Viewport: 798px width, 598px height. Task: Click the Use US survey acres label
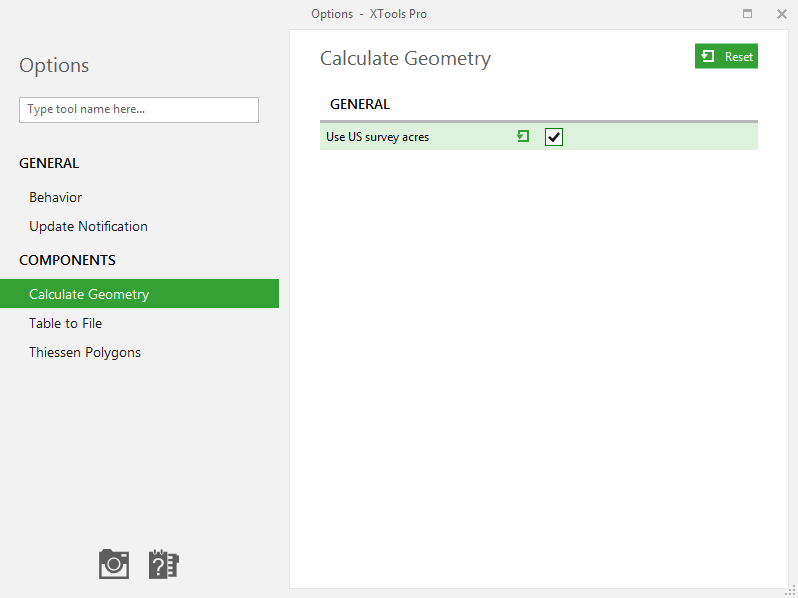[x=377, y=137]
